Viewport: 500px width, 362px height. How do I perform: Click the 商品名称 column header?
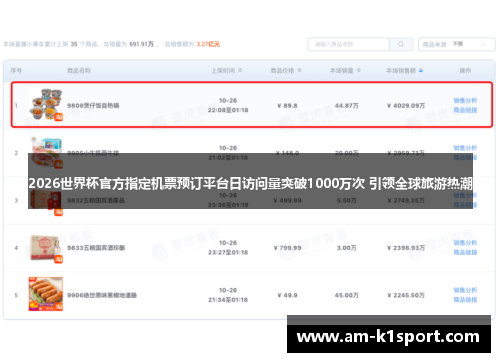79,70
